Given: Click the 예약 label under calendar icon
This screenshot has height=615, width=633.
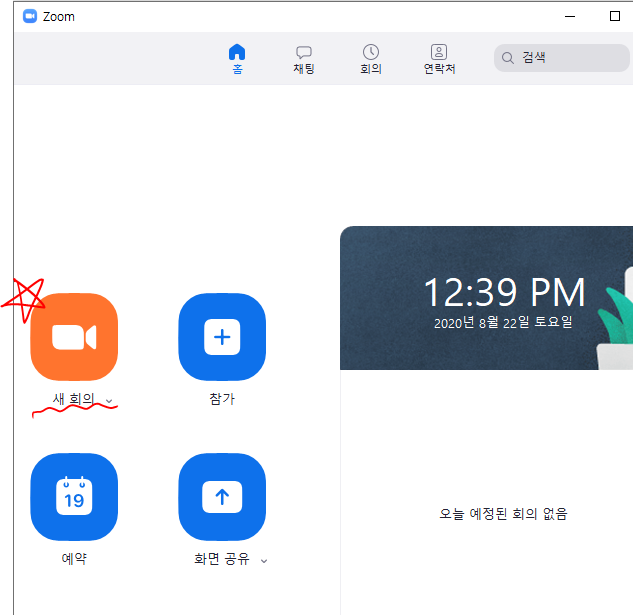Looking at the screenshot, I should click(74, 559).
